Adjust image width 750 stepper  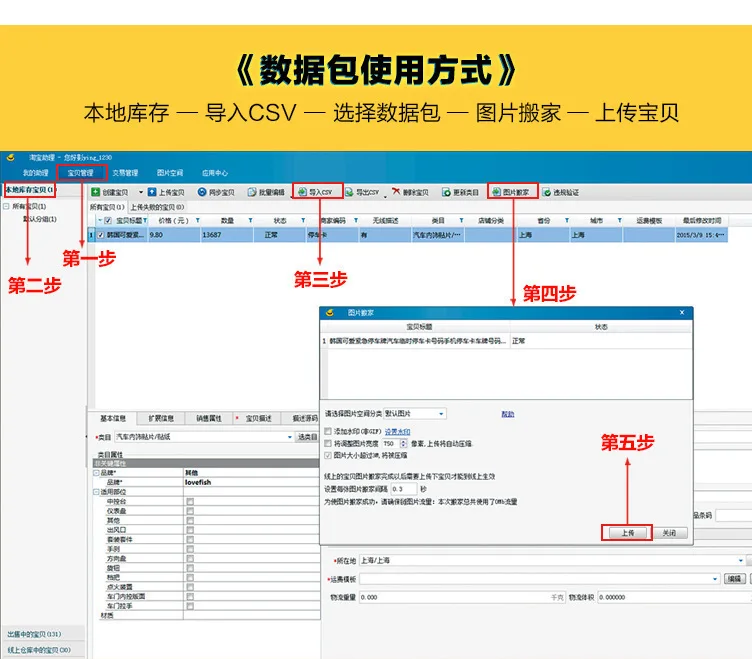click(403, 444)
